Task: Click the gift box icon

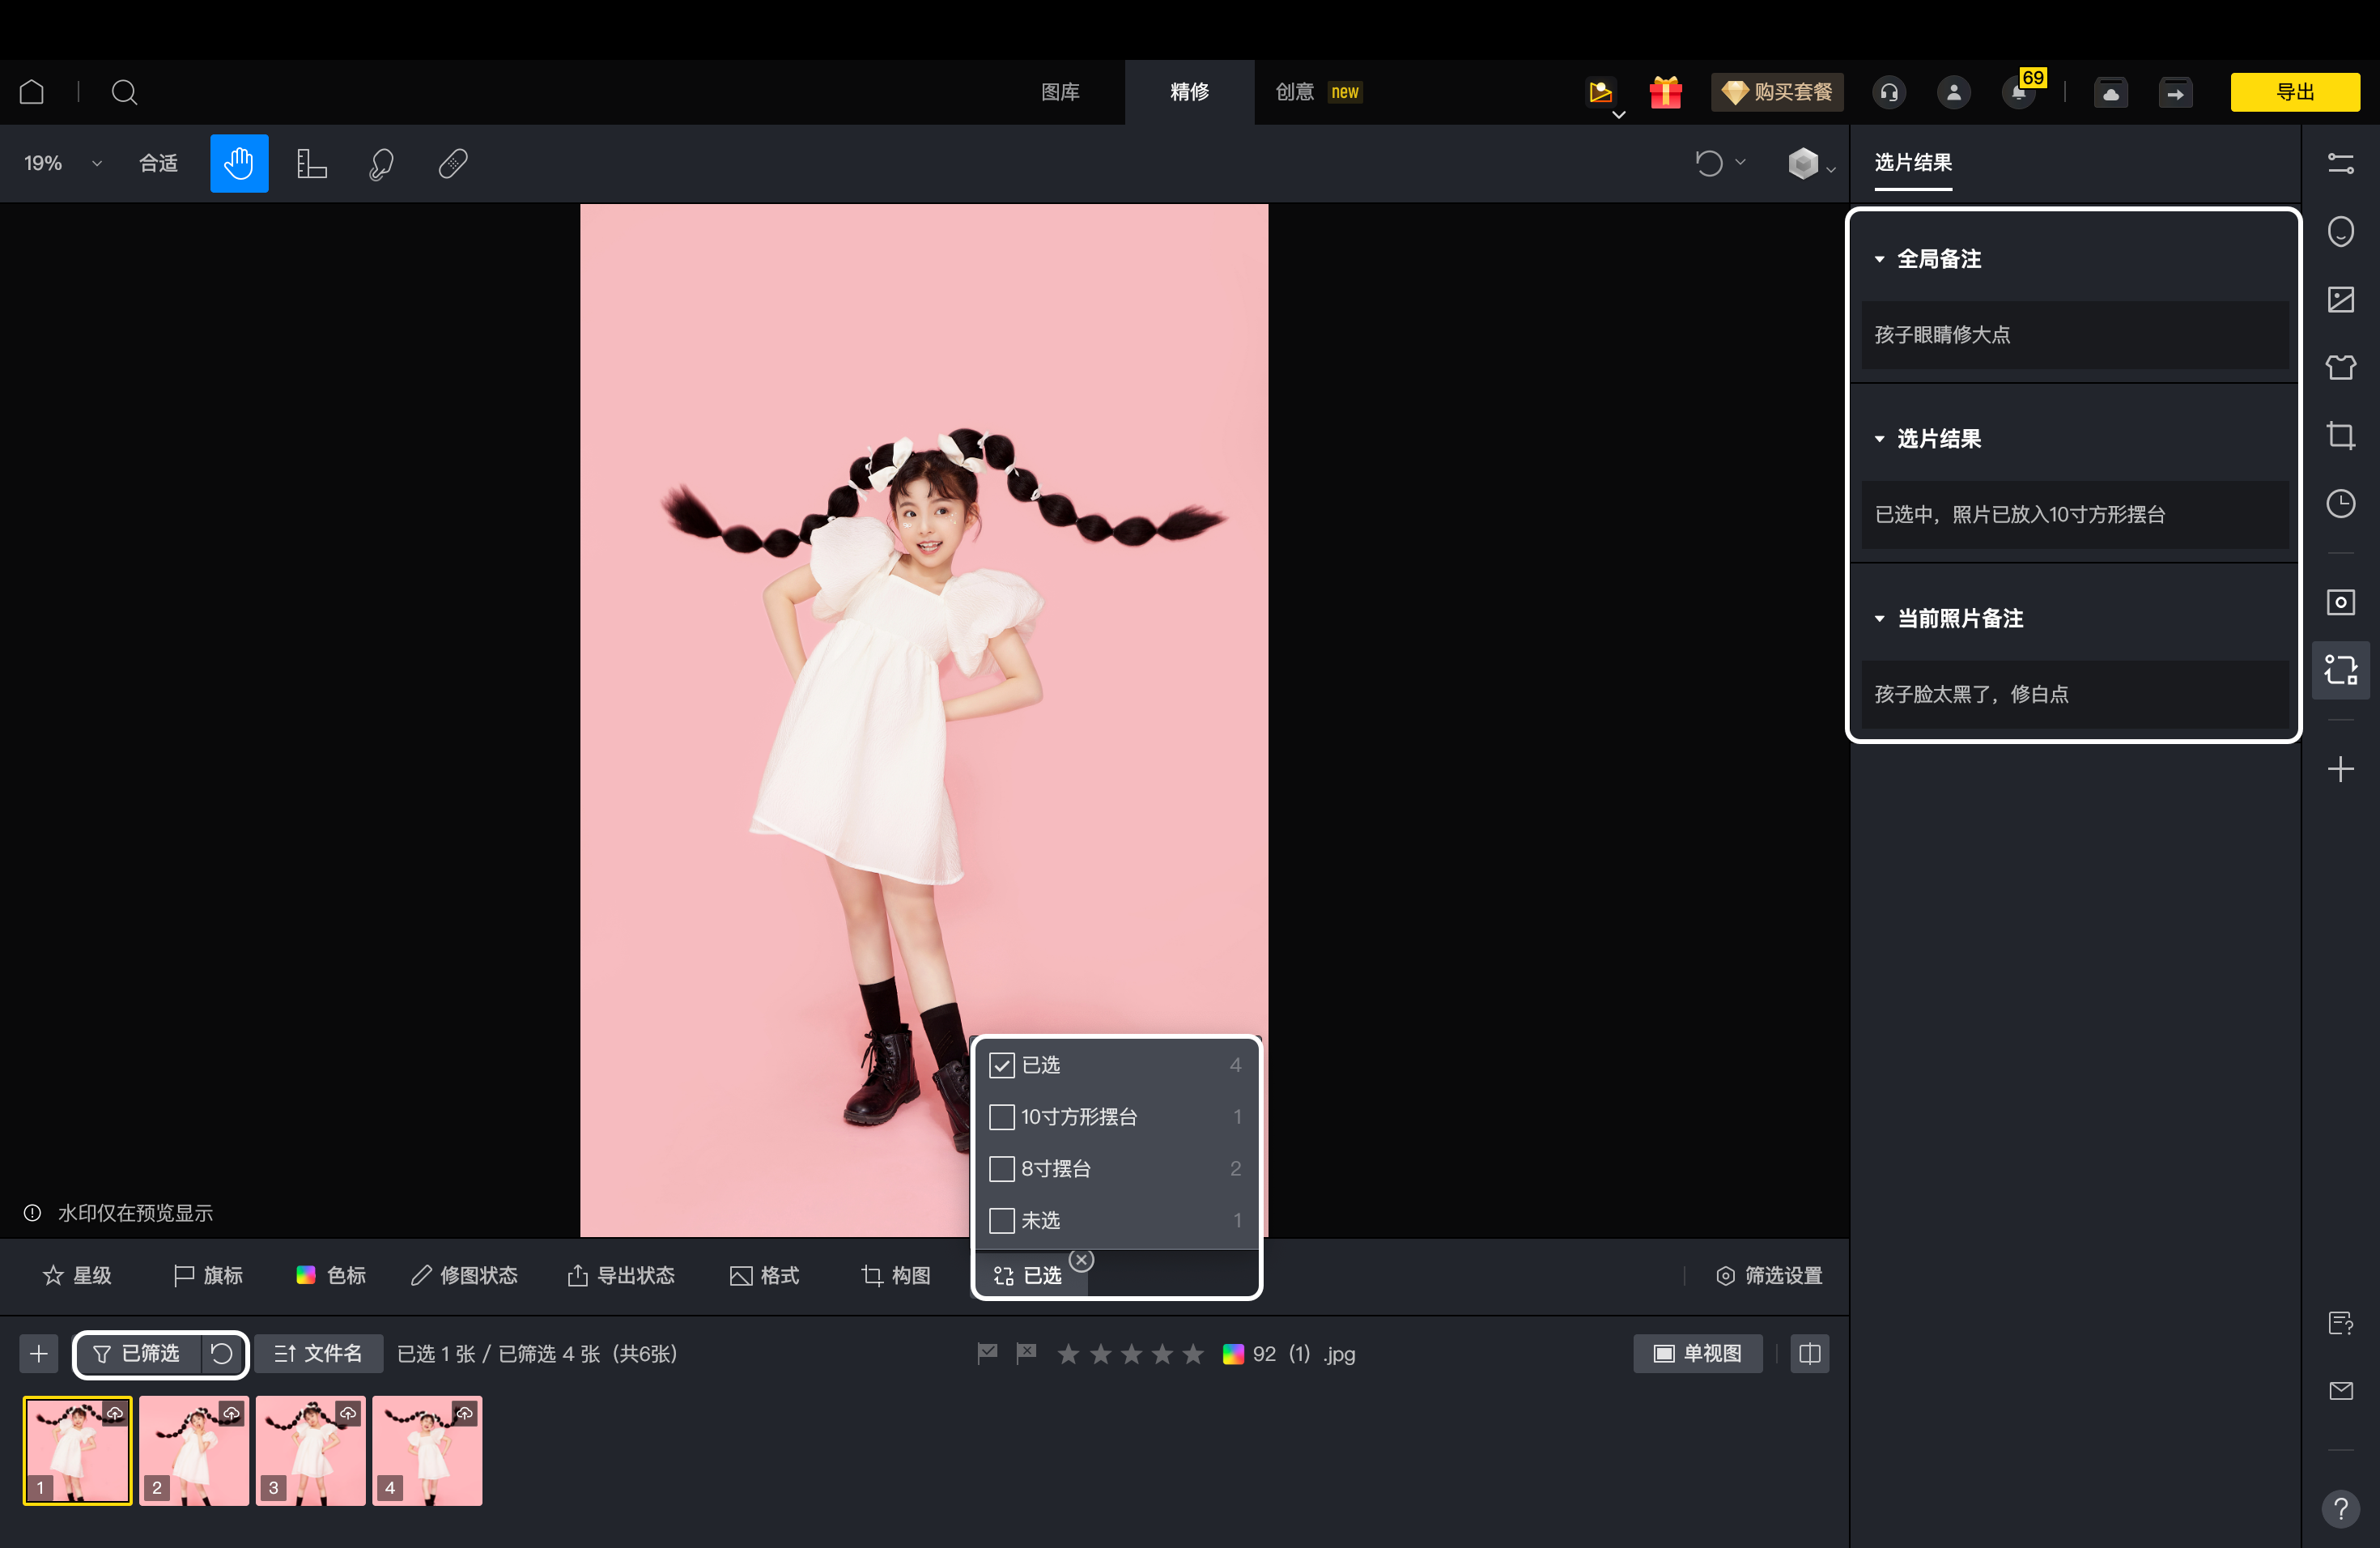Action: coord(1665,92)
